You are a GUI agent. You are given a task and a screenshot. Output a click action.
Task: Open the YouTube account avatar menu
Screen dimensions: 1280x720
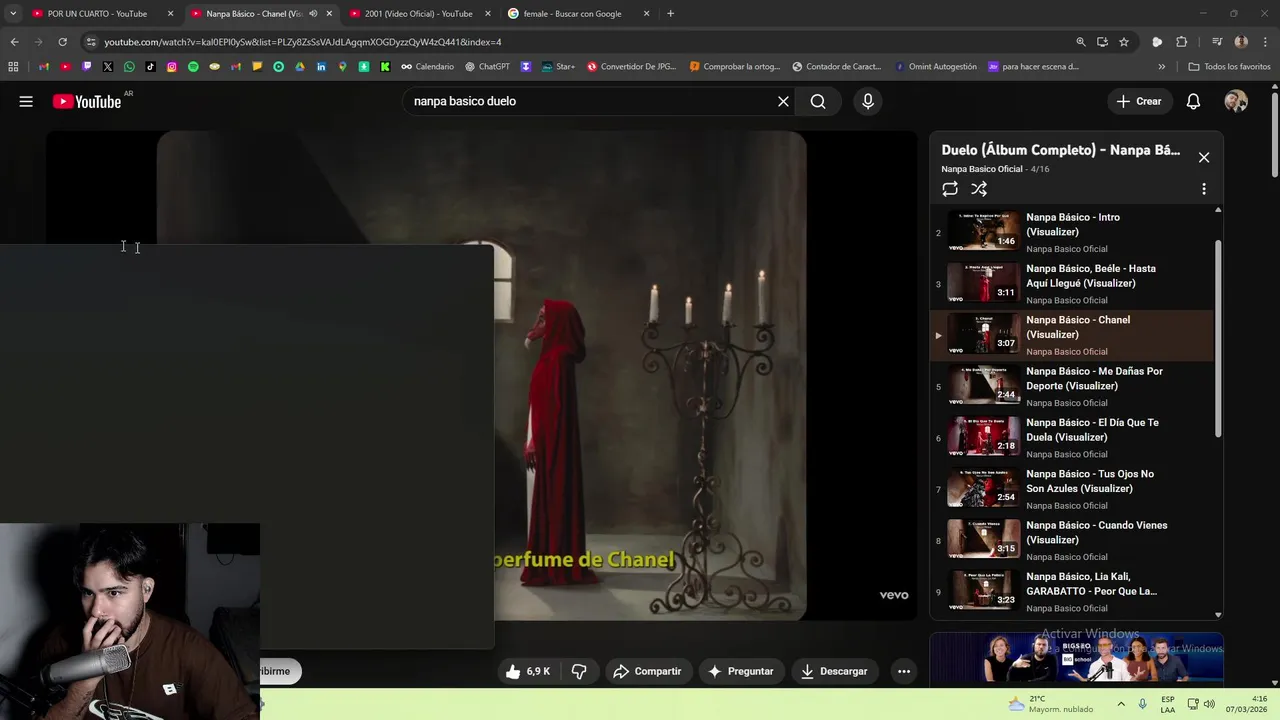coord(1236,101)
